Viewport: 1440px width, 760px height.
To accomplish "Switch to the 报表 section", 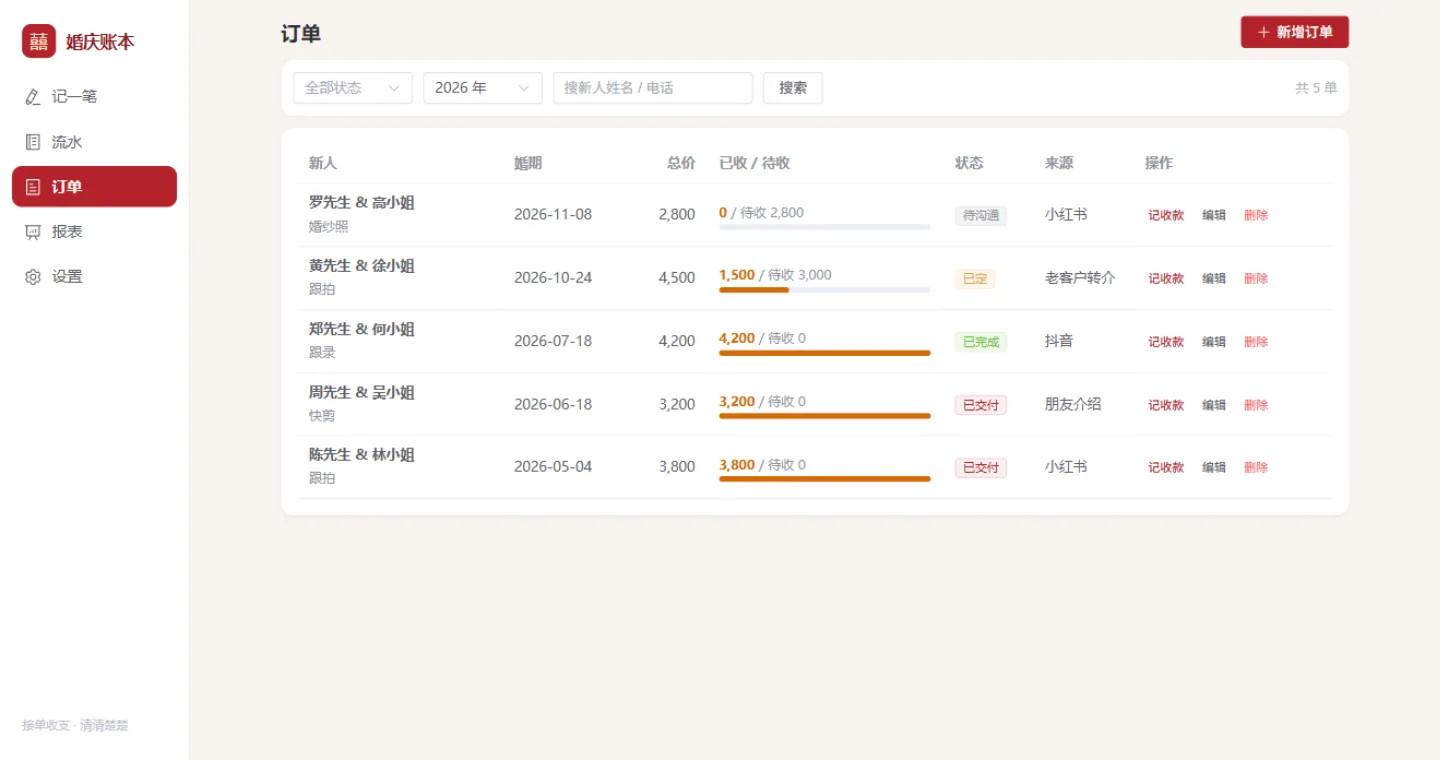I will coord(94,232).
